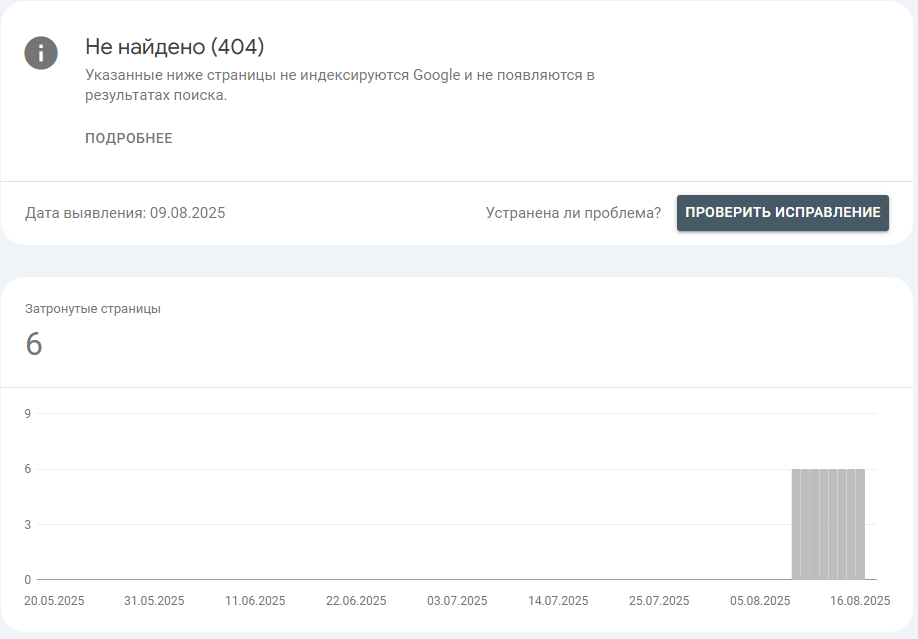Click the gray bar cluster in chart
918x639 pixels.
(x=828, y=524)
